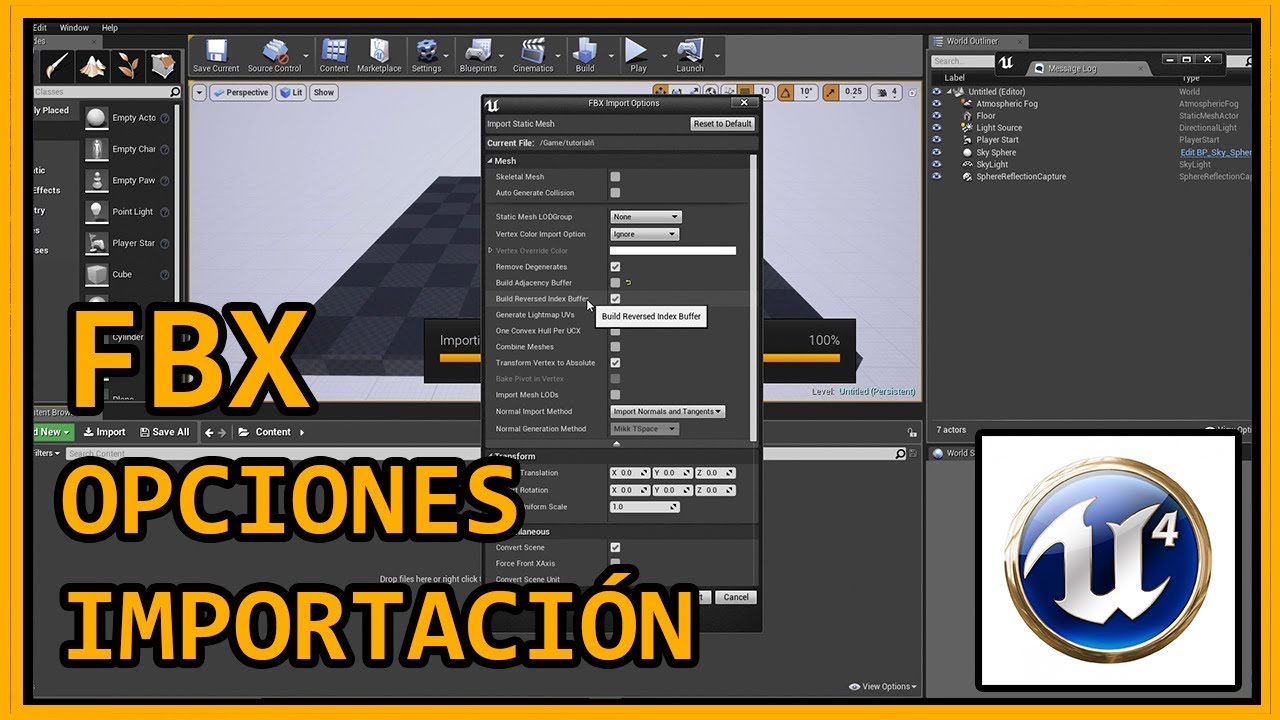The height and width of the screenshot is (720, 1280).
Task: Click the Save All button
Action: click(165, 432)
